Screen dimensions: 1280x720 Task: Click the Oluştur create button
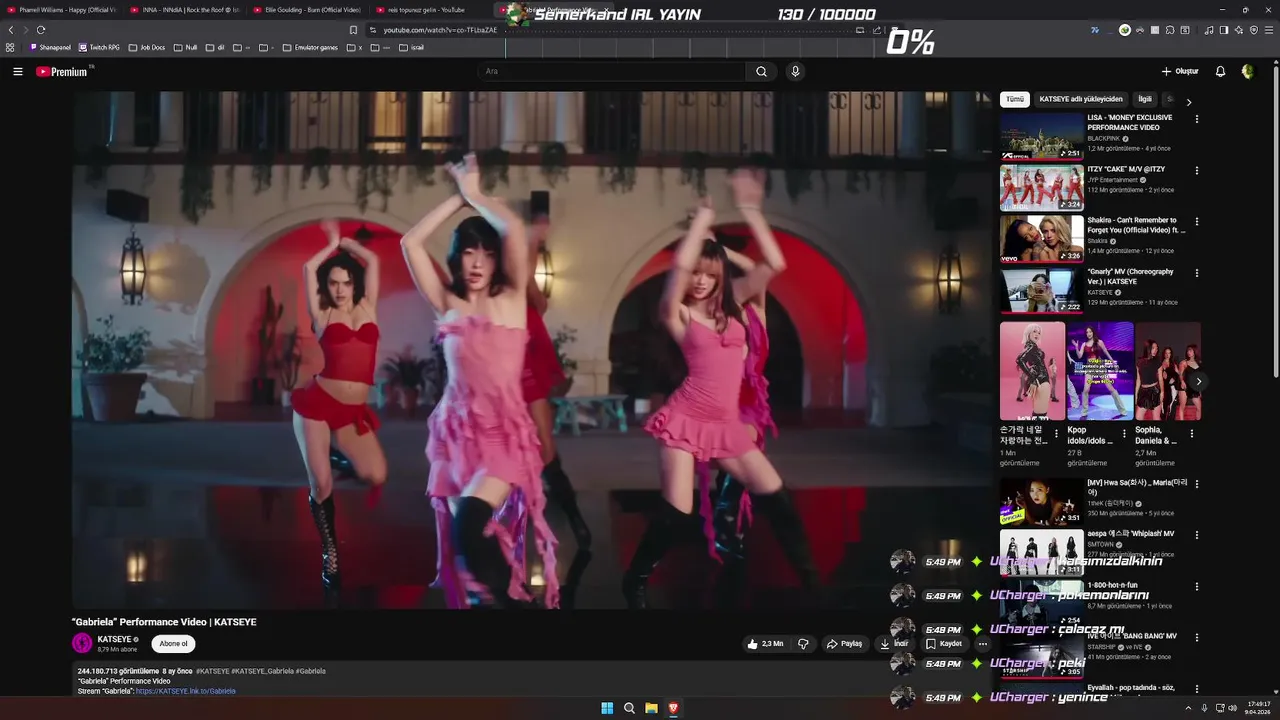[1180, 71]
